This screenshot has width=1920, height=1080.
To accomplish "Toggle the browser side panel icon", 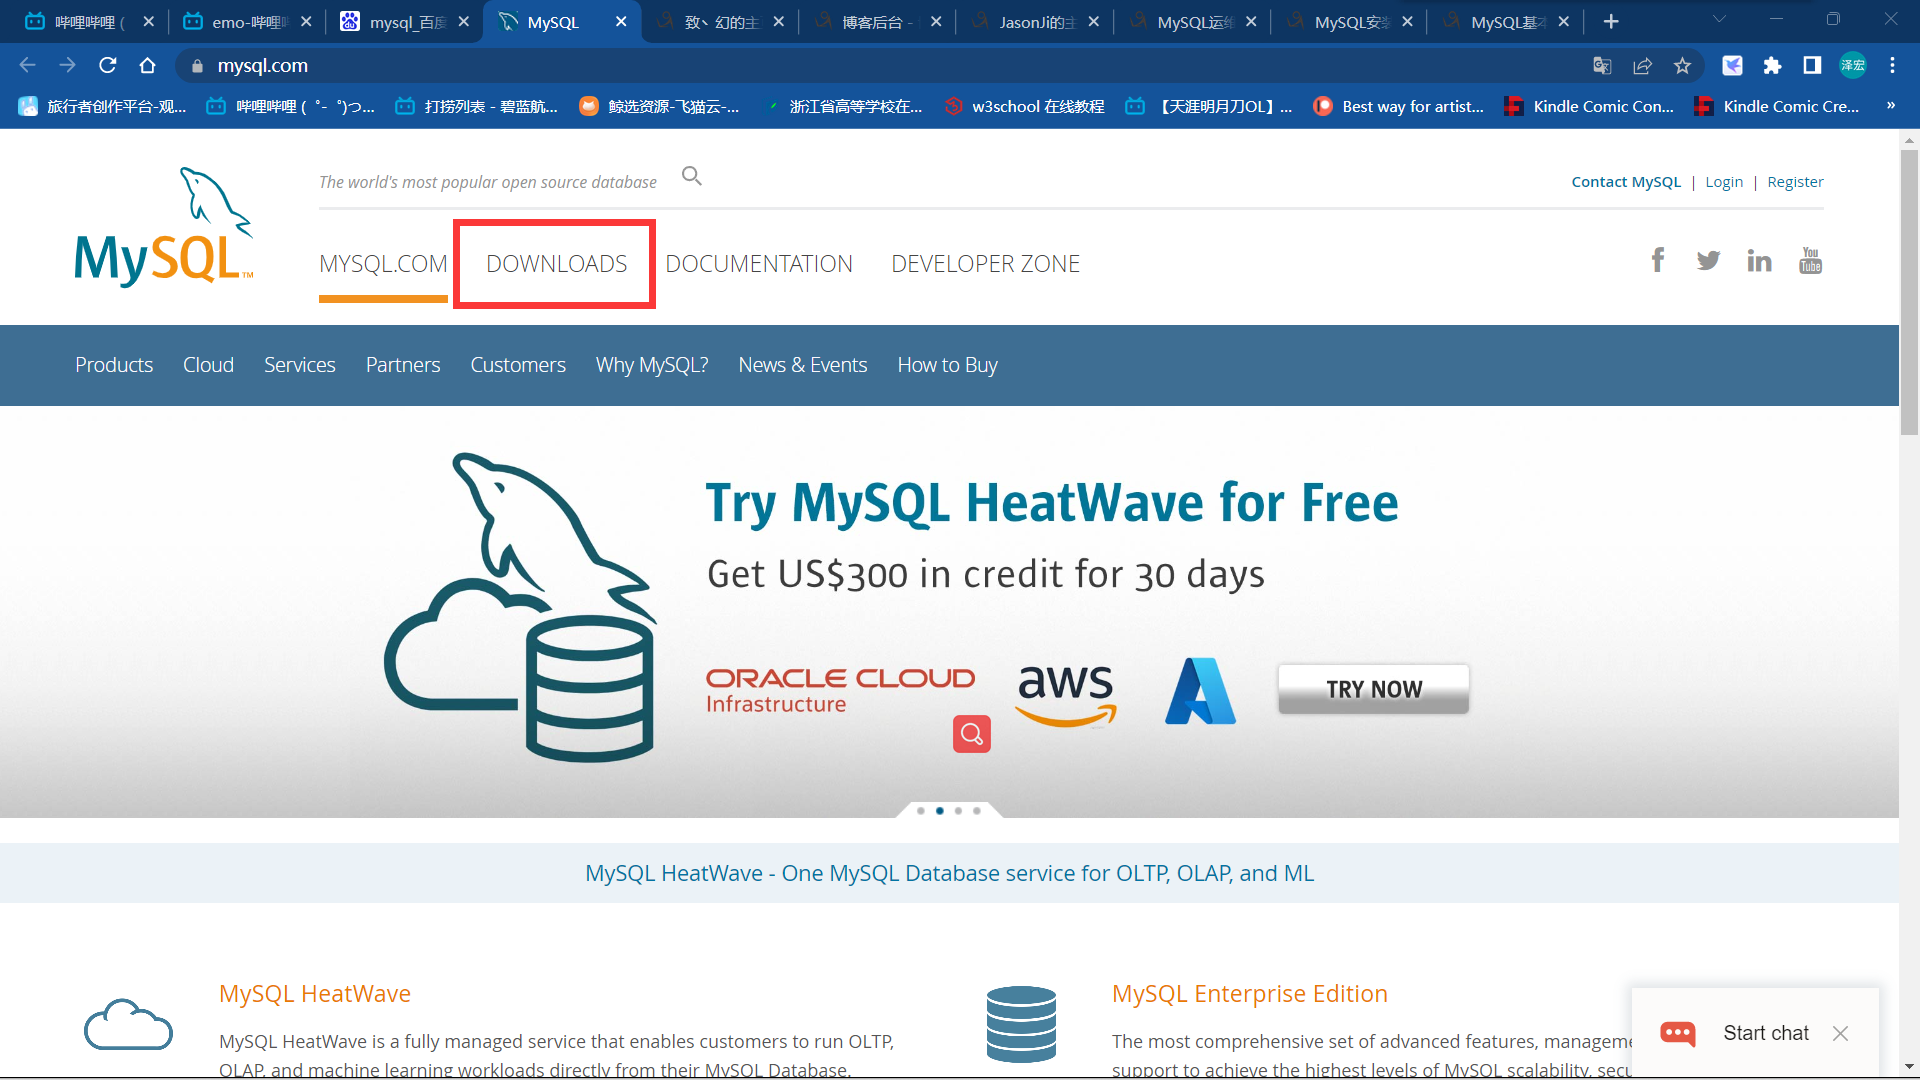I will point(1812,65).
